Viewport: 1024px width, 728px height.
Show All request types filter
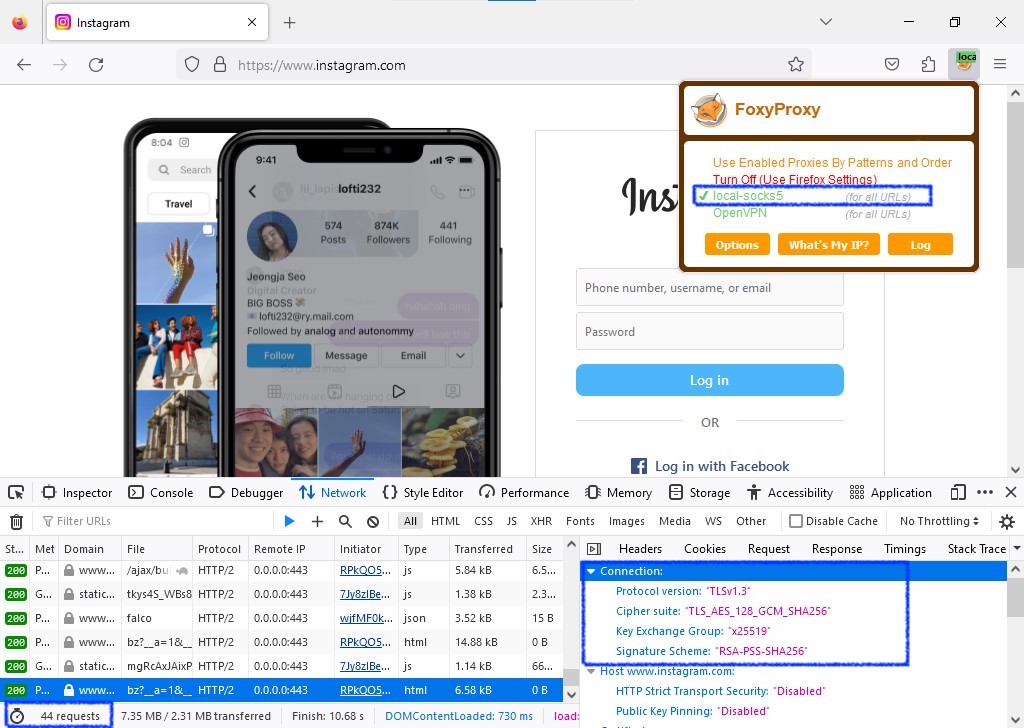click(x=410, y=521)
